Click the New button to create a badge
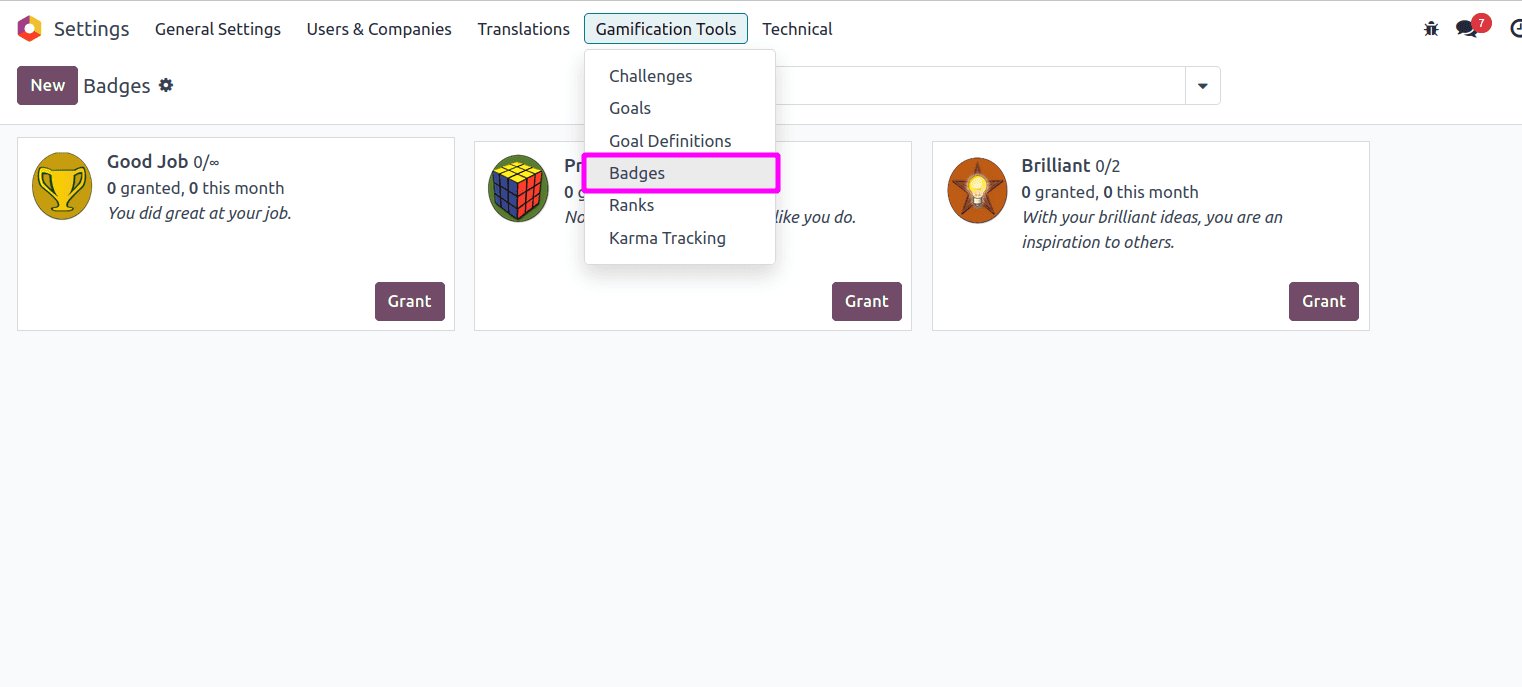Screen dimensions: 1522x687 (47, 85)
